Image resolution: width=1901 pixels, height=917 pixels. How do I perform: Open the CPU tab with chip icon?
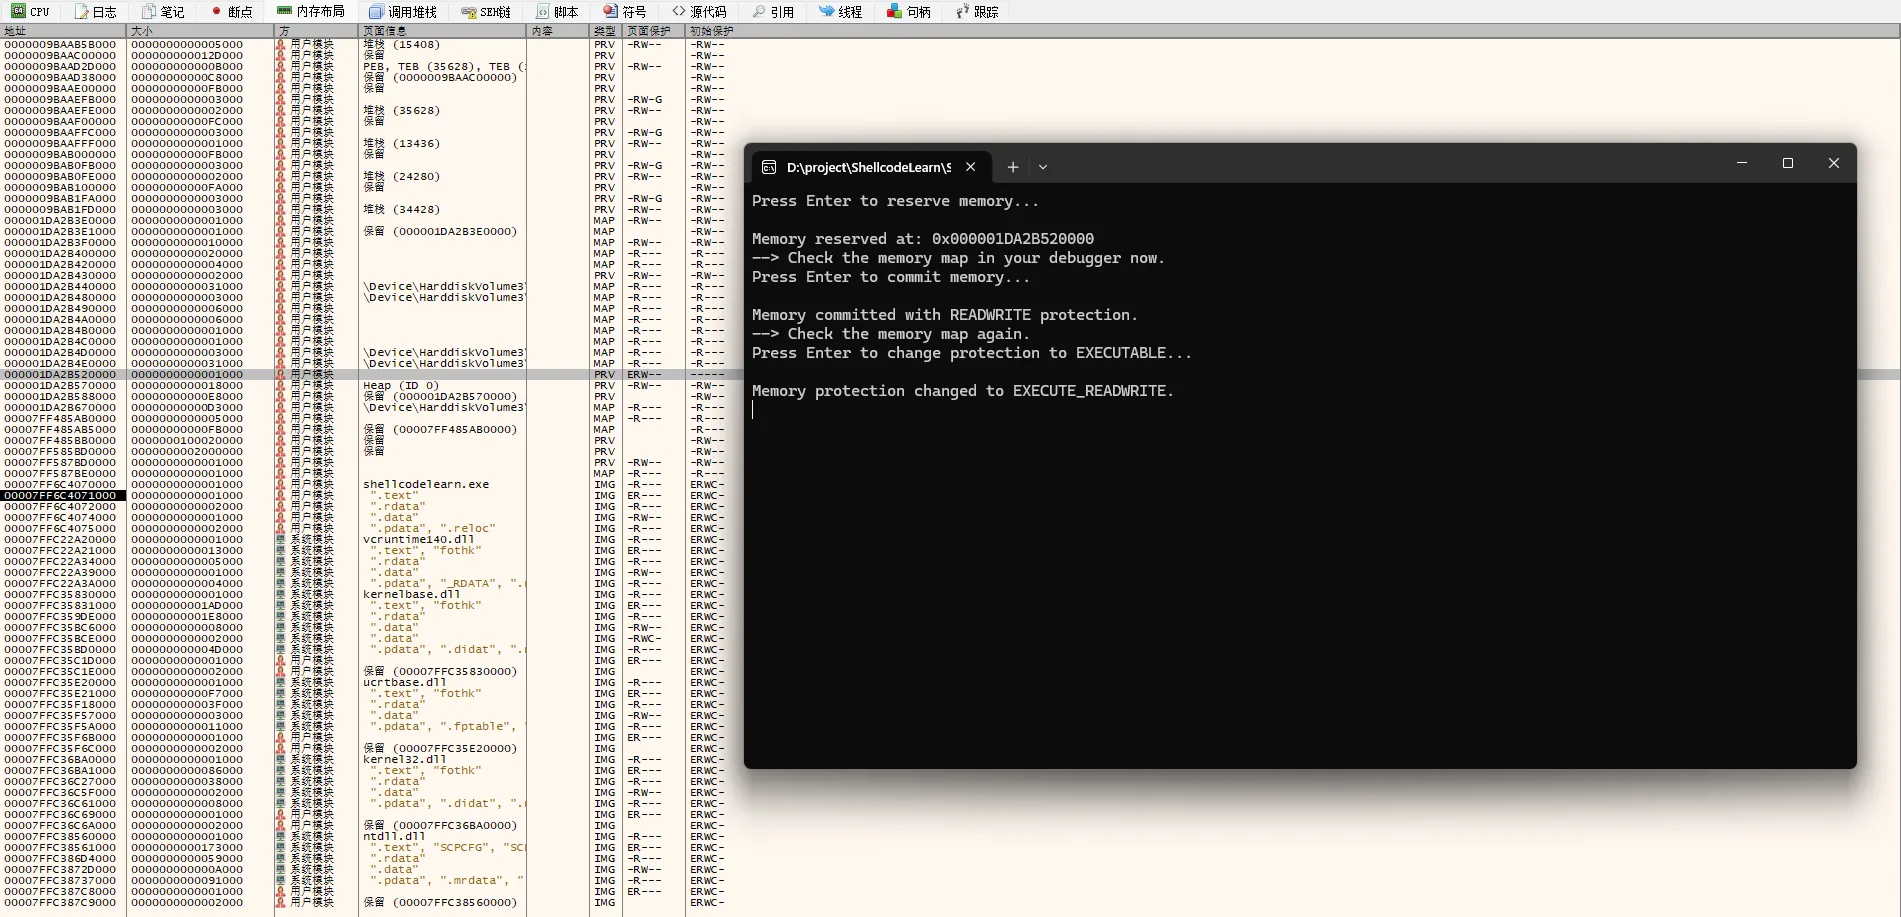click(x=30, y=12)
